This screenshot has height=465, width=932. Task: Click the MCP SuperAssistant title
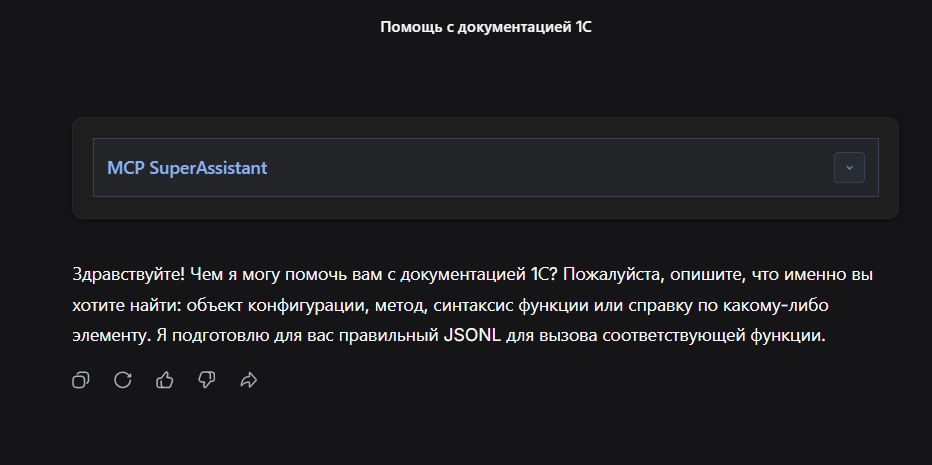pyautogui.click(x=187, y=168)
